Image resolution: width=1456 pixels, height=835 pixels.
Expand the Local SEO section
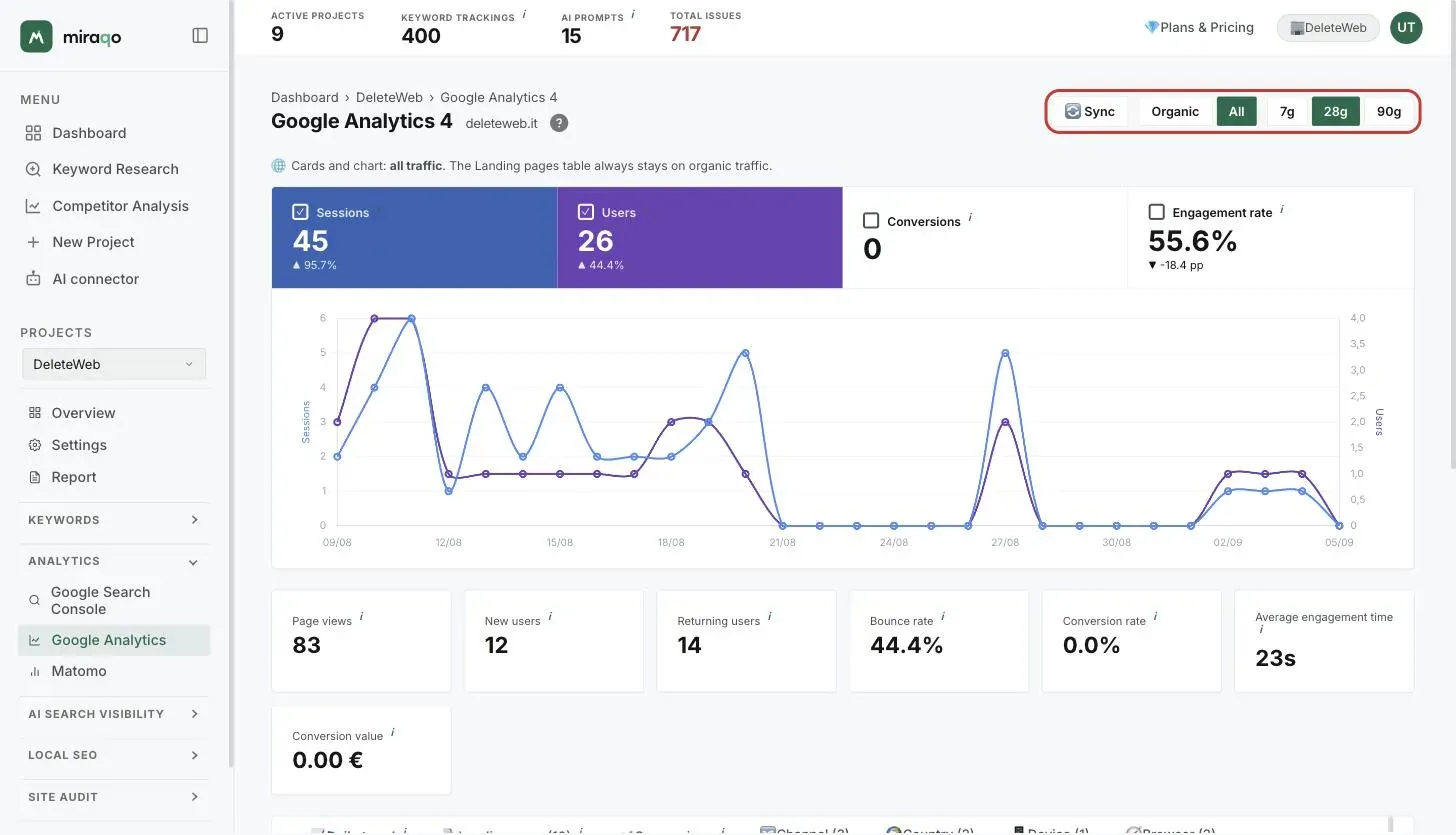point(114,755)
